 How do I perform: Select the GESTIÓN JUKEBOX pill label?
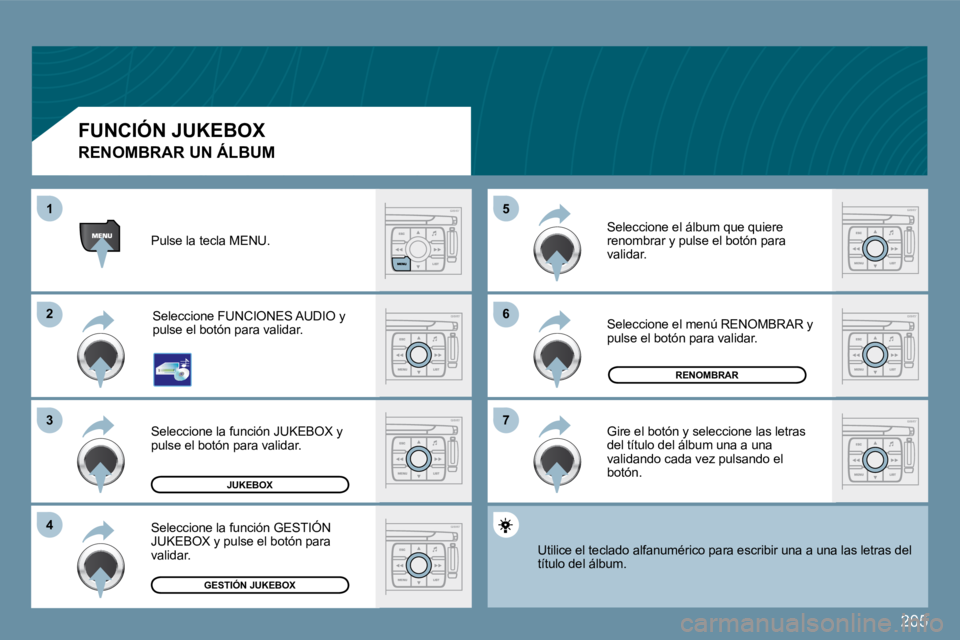(250, 585)
